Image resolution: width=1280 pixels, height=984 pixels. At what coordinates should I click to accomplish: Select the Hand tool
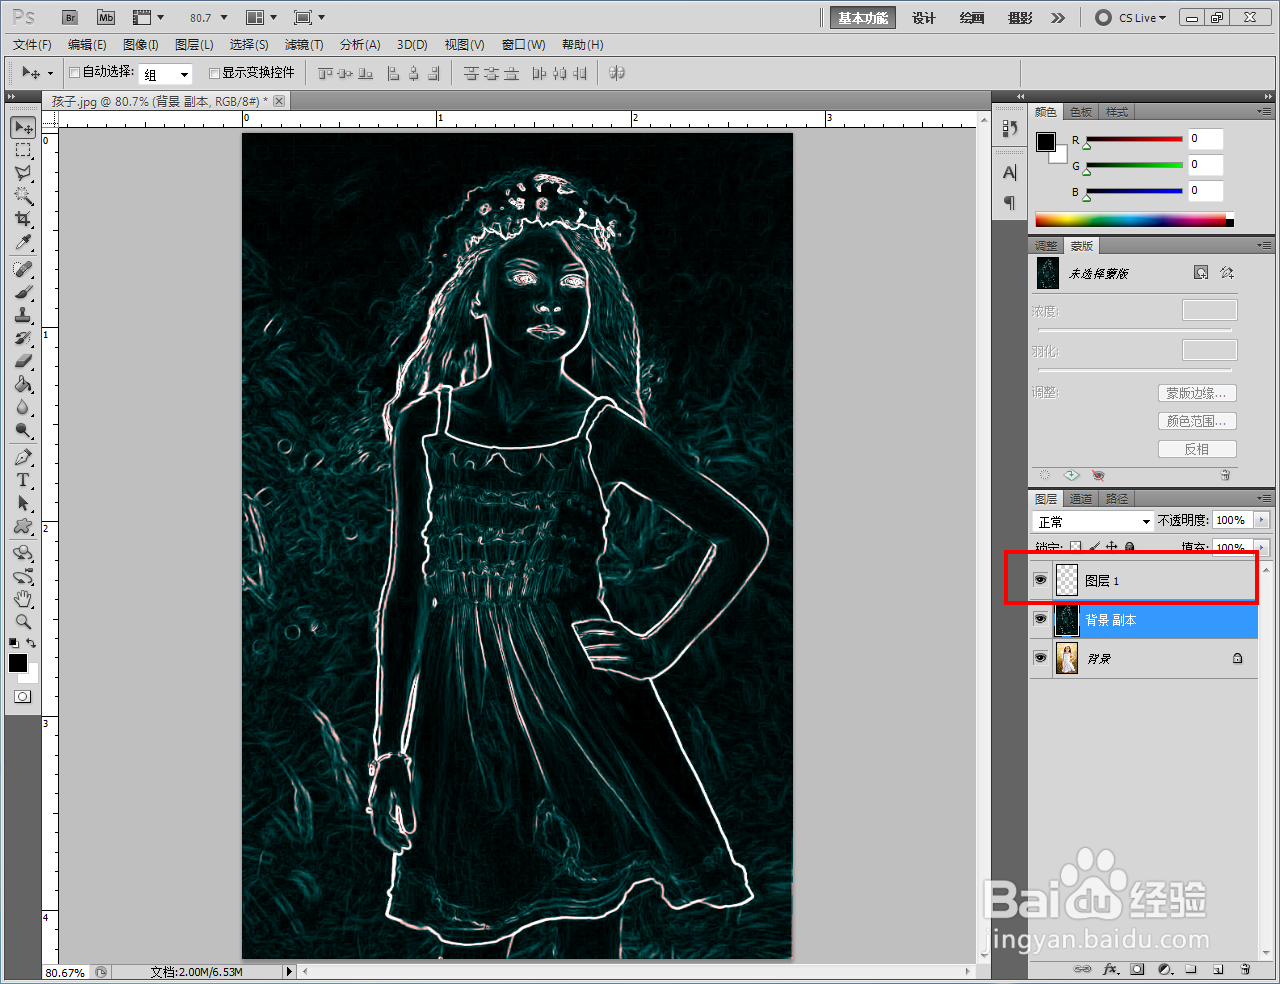[23, 599]
